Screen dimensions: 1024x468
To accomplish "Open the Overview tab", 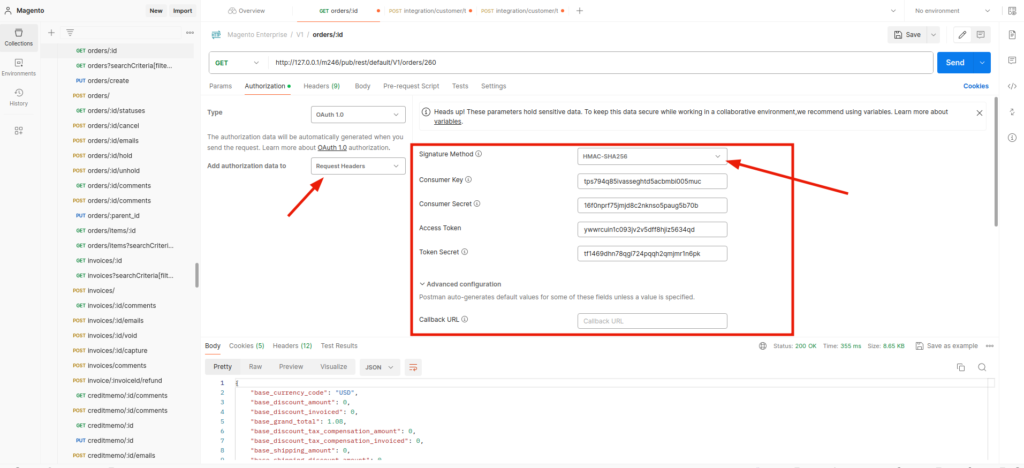I will click(x=247, y=10).
